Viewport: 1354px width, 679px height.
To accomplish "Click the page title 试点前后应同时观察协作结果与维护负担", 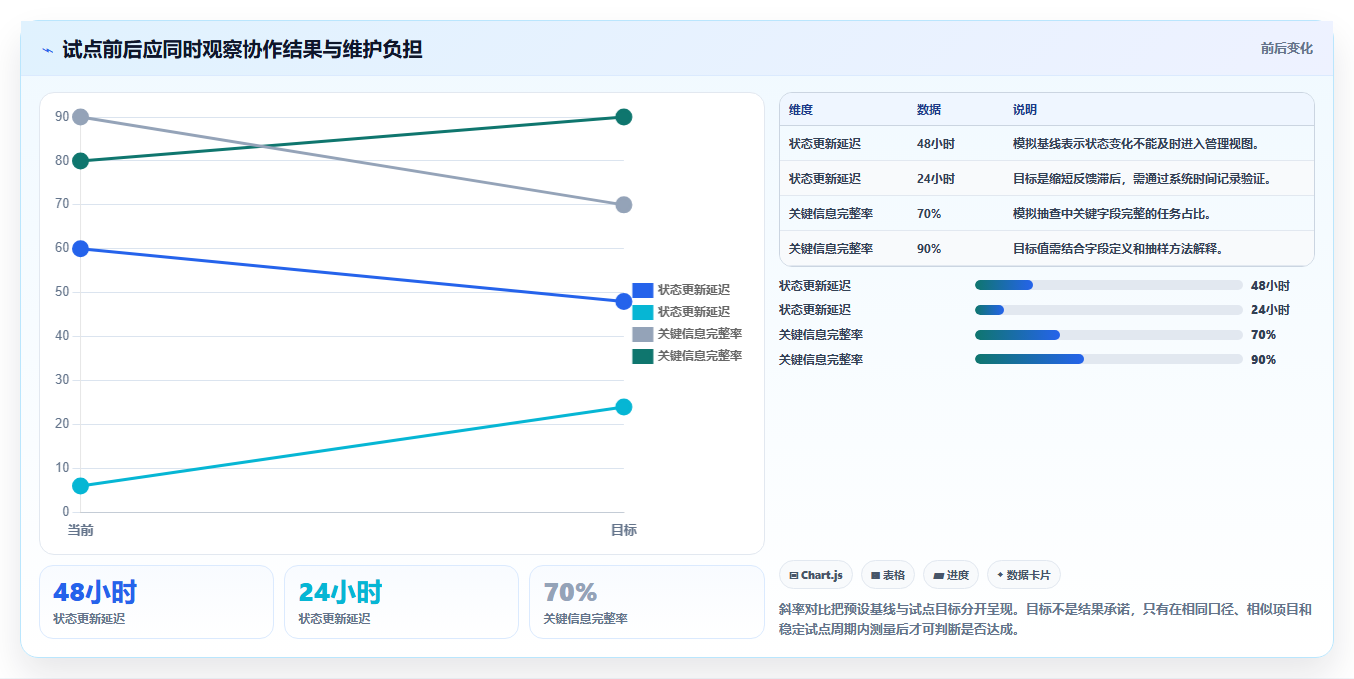I will tap(242, 49).
